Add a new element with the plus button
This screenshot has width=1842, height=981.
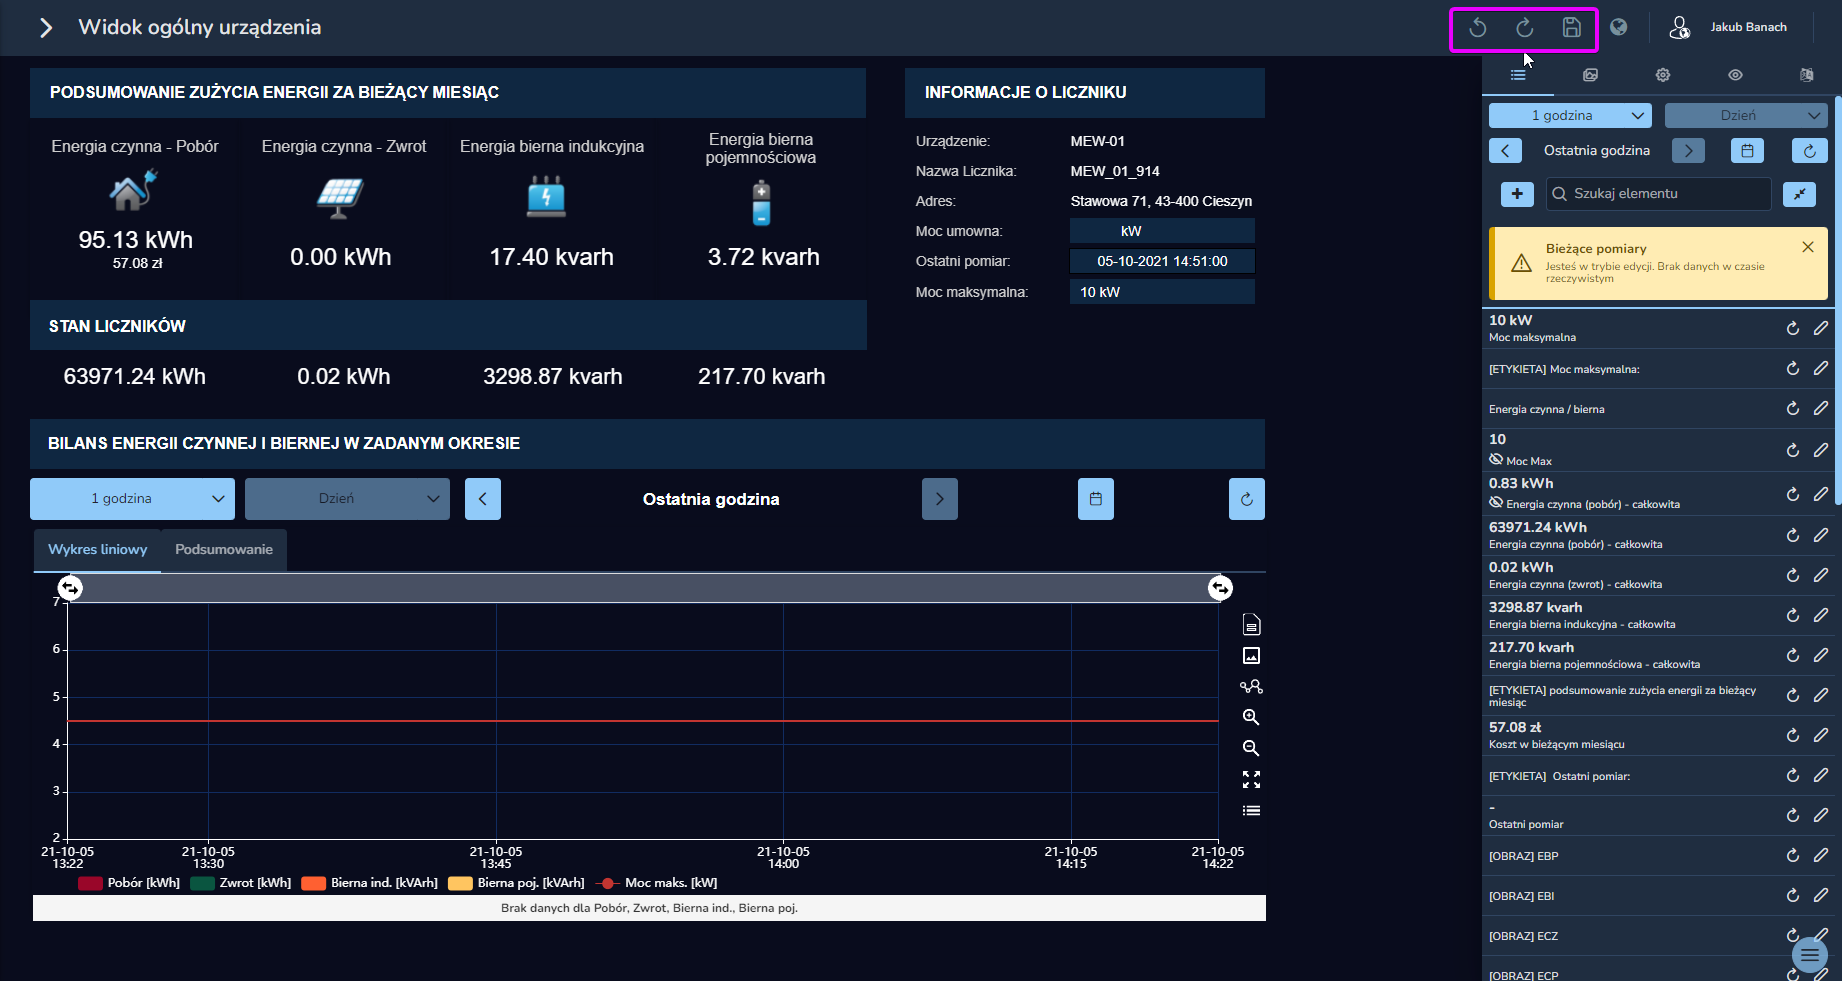click(1517, 194)
